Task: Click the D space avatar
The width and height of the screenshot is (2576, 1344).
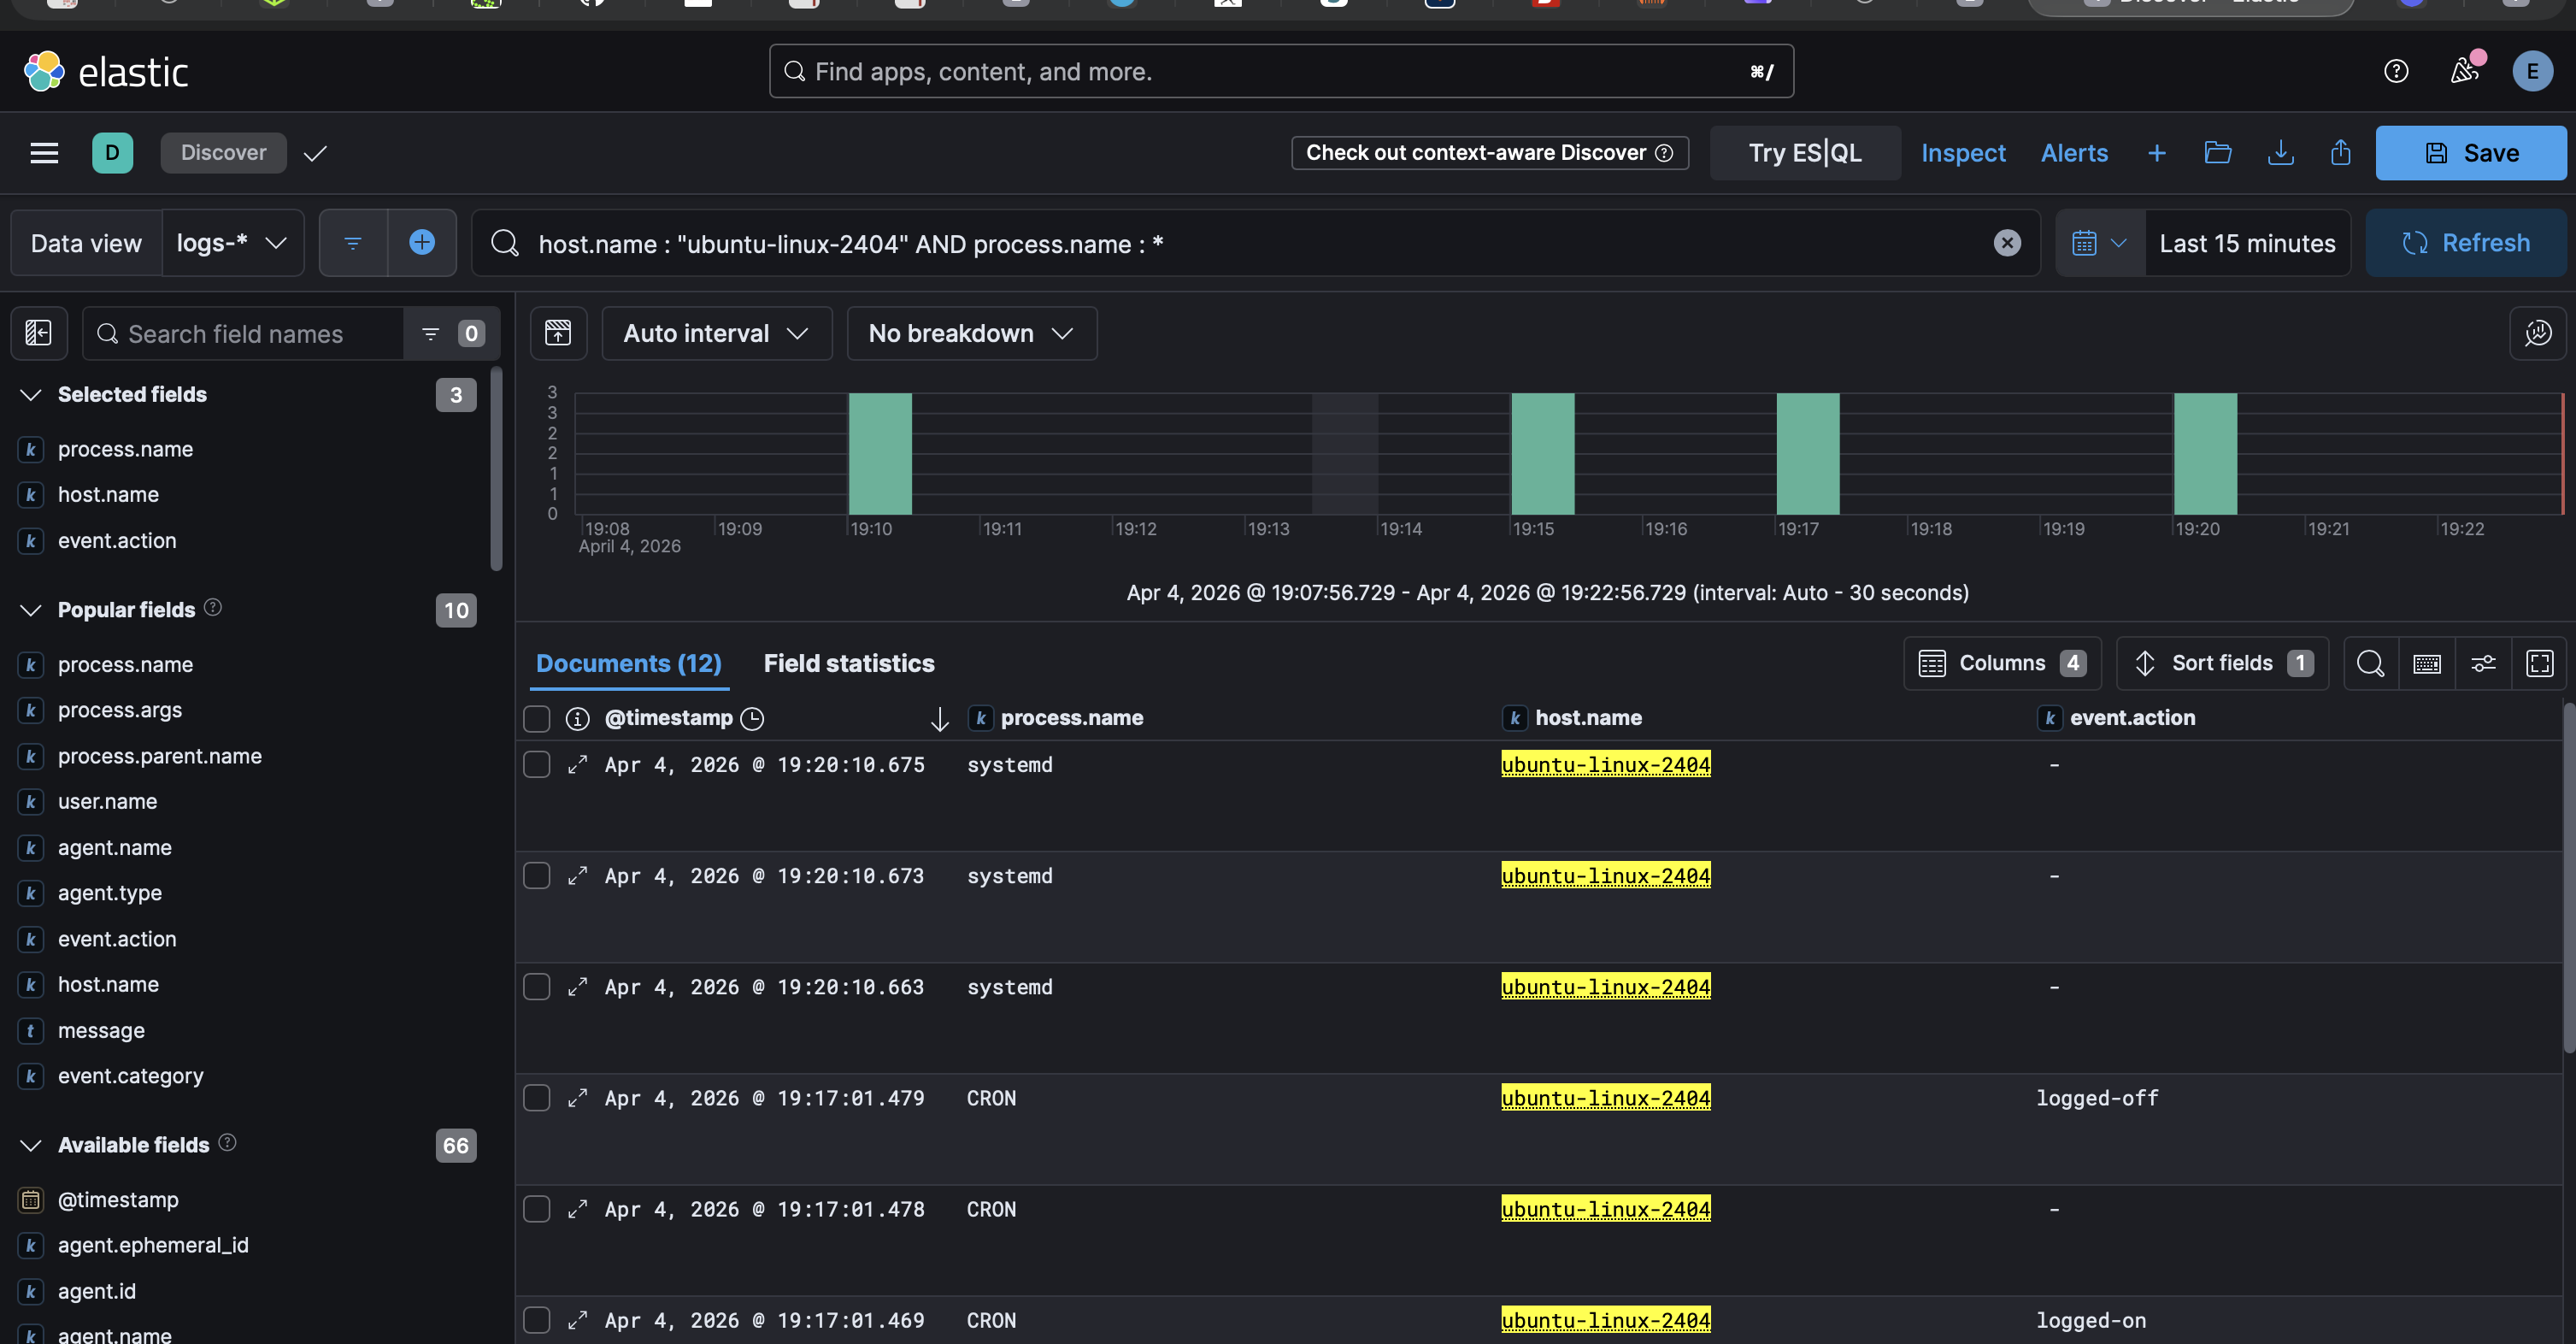Action: (x=112, y=153)
